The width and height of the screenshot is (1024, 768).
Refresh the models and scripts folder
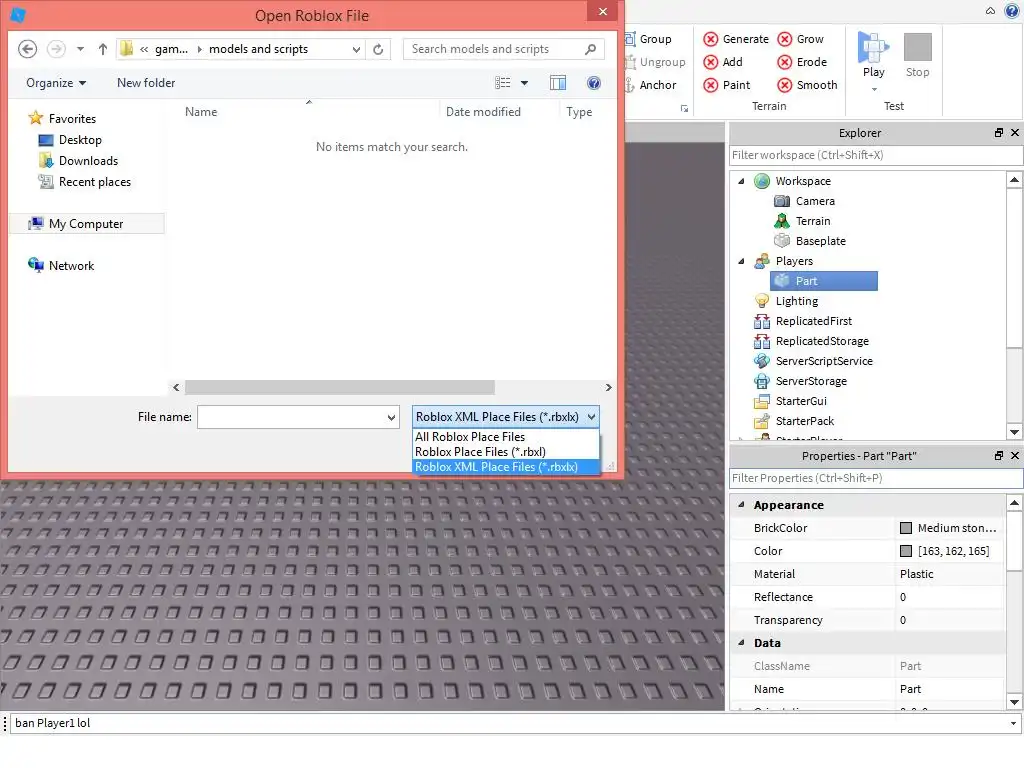[x=378, y=49]
